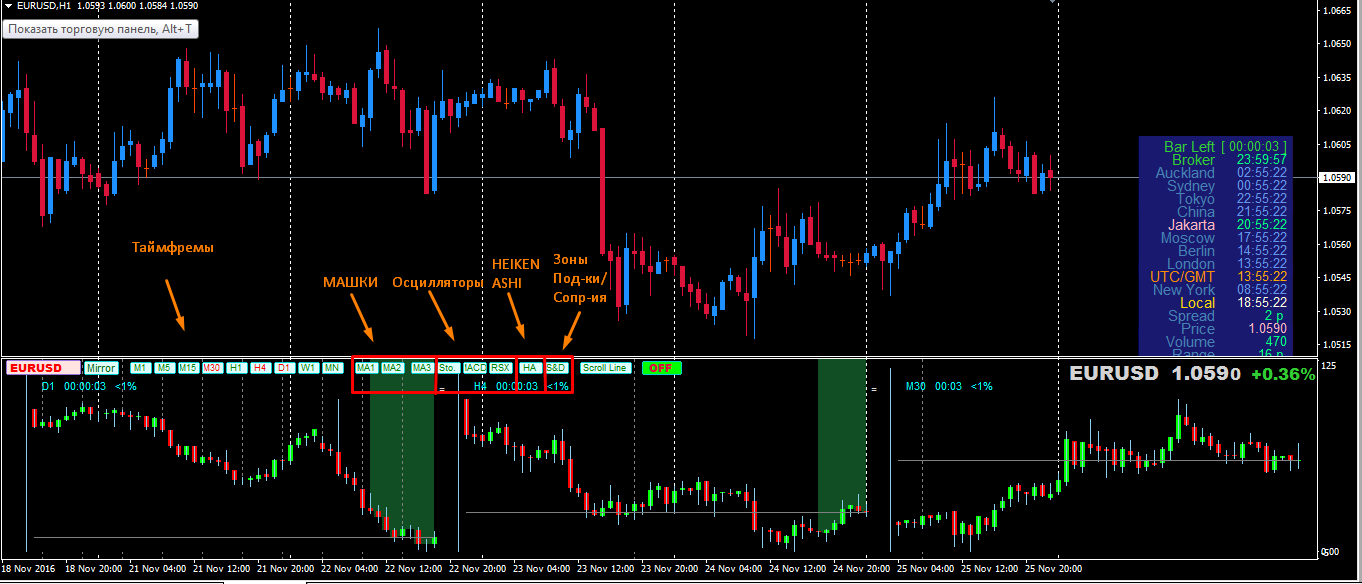Select the UTC/GMT time row
1362x584 pixels.
1219,277
